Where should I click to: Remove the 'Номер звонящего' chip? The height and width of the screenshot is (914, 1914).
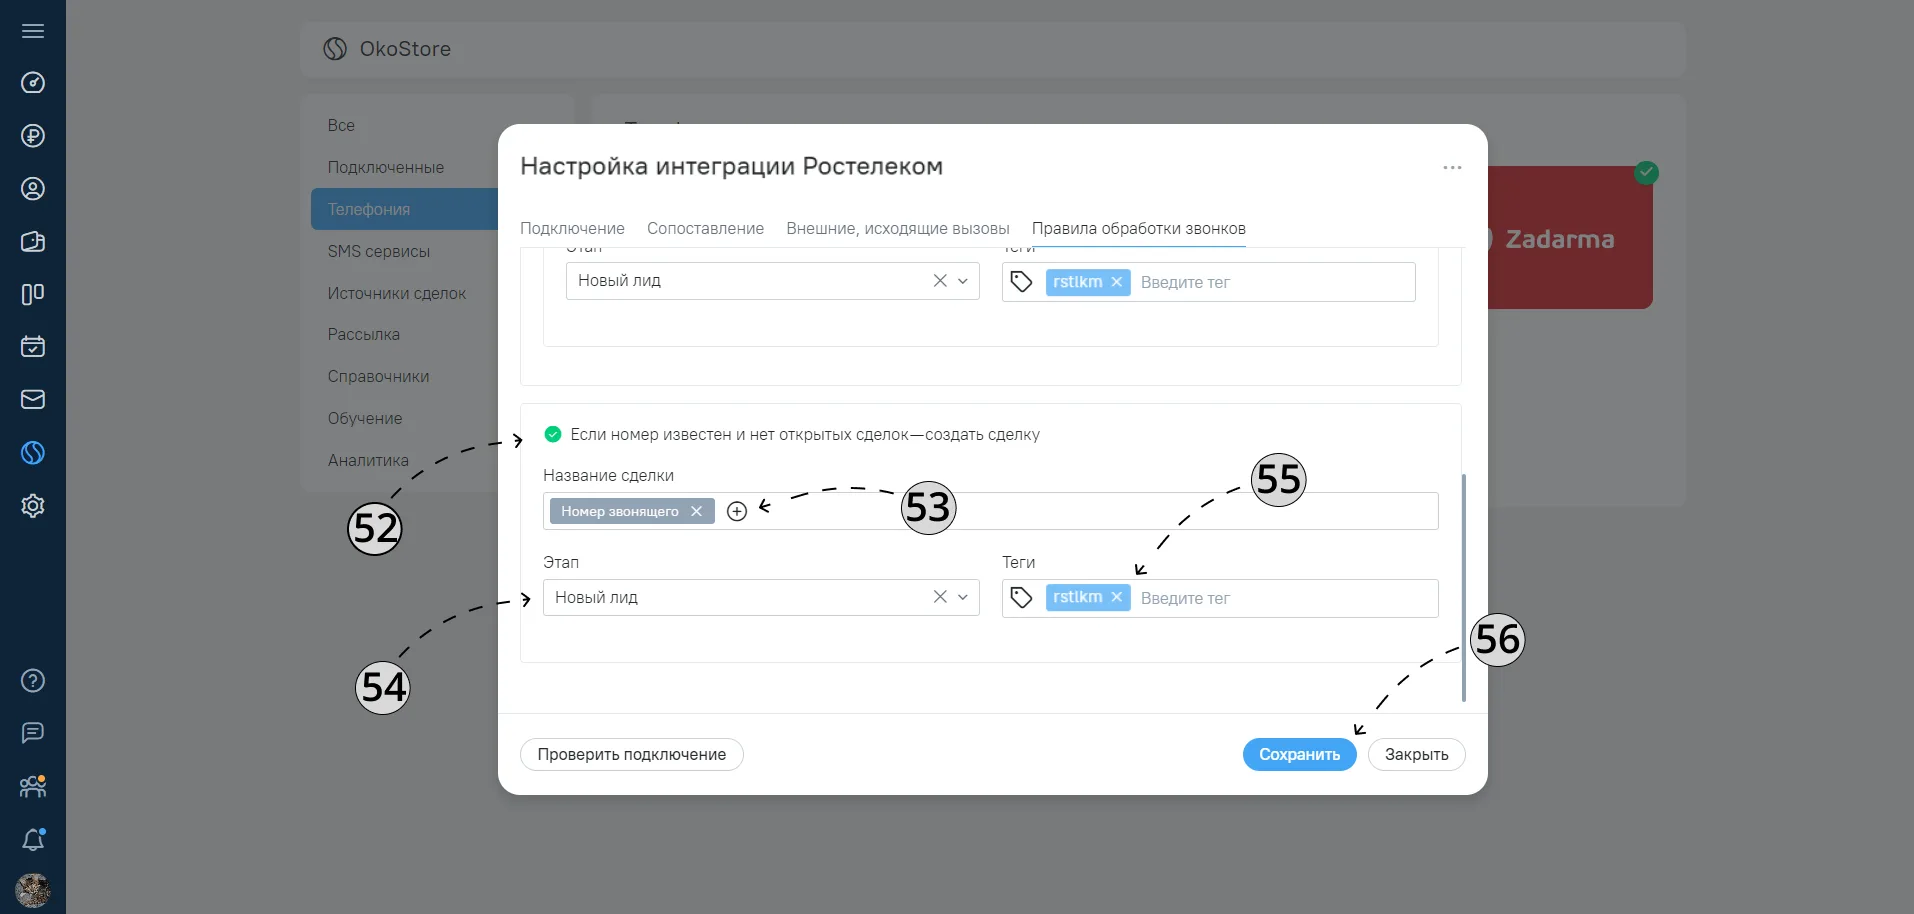point(696,511)
